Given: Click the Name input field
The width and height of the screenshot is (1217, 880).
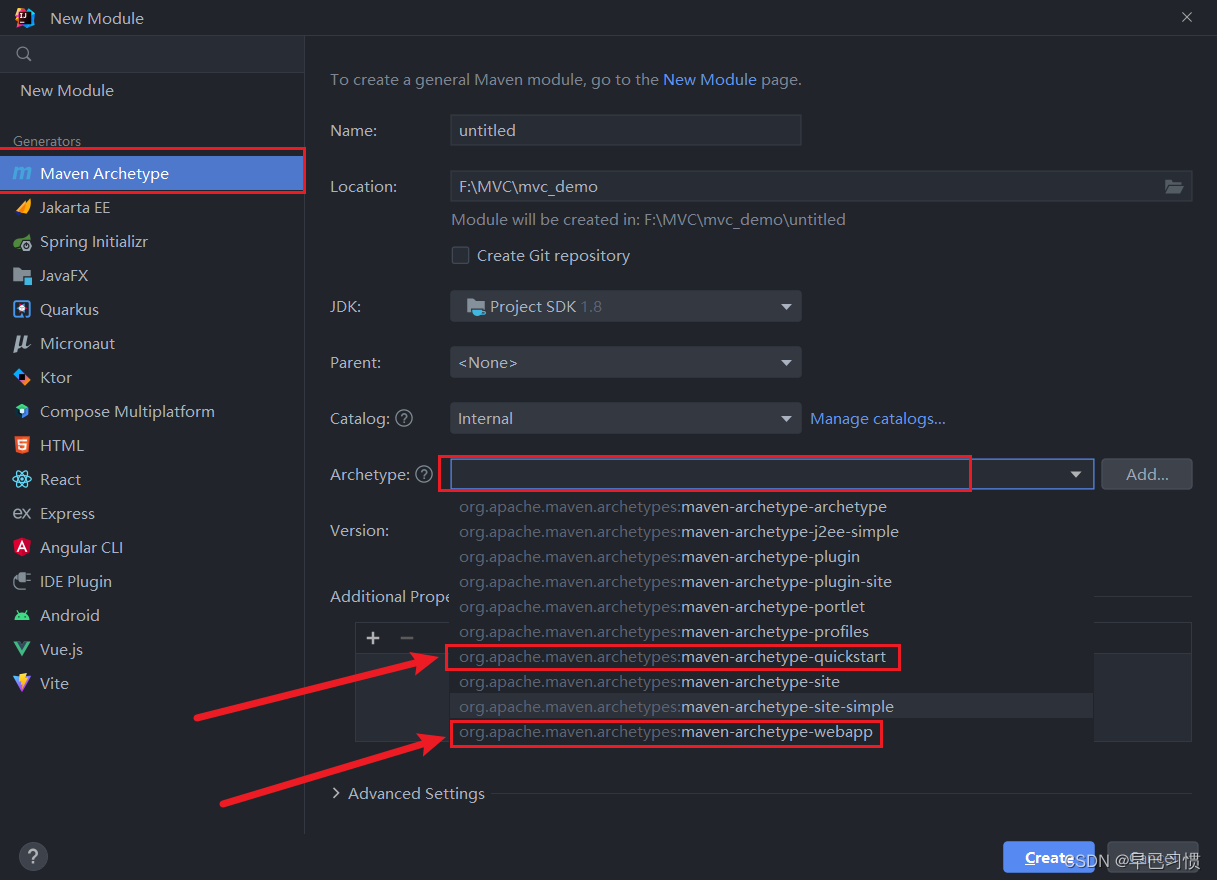Looking at the screenshot, I should [x=626, y=131].
